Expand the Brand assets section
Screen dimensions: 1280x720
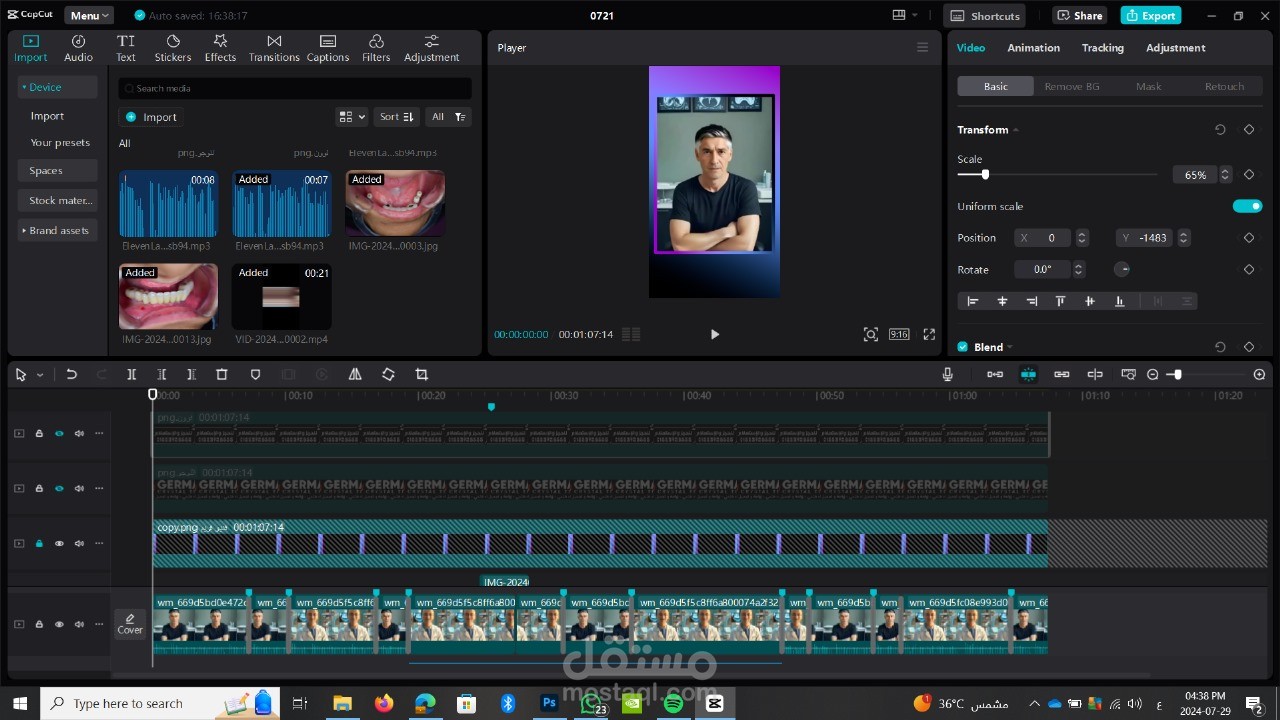tap(58, 230)
